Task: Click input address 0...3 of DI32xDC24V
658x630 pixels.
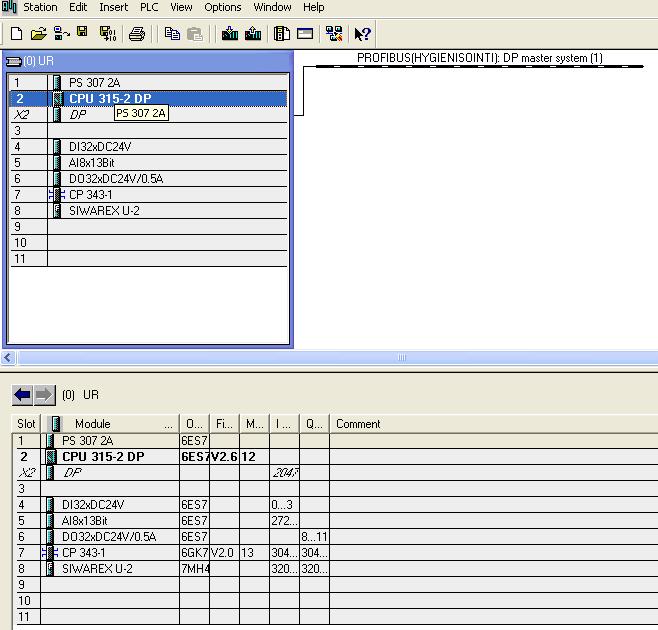Action: point(285,505)
